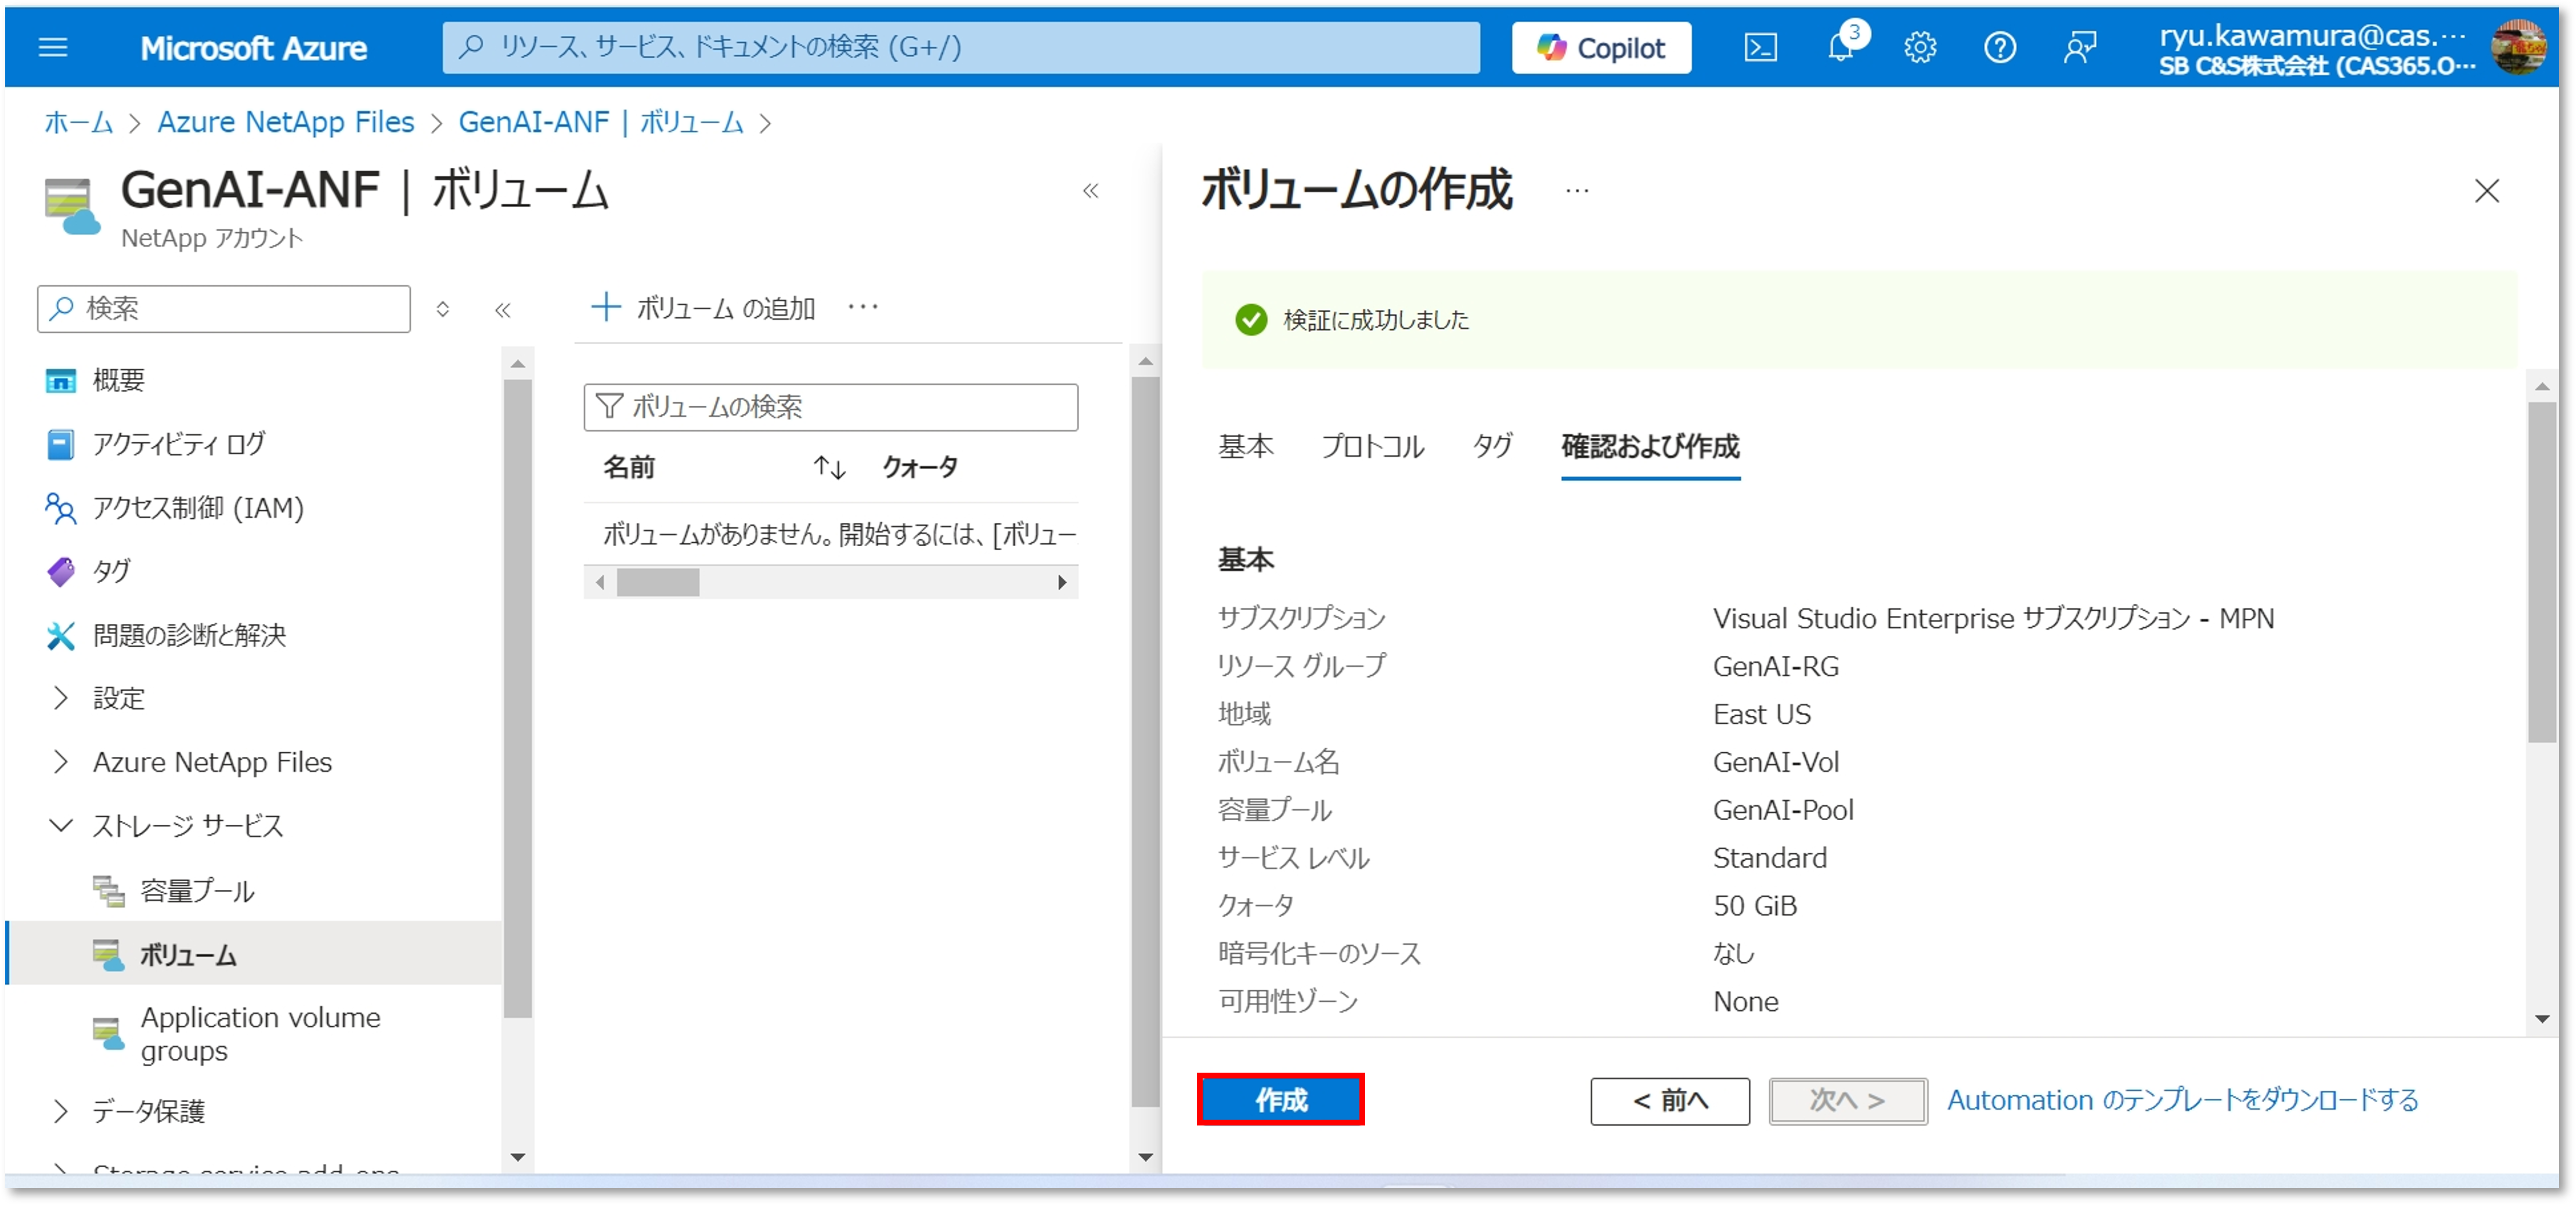Click the East US region value
The width and height of the screenshot is (2576, 1205).
click(1761, 714)
